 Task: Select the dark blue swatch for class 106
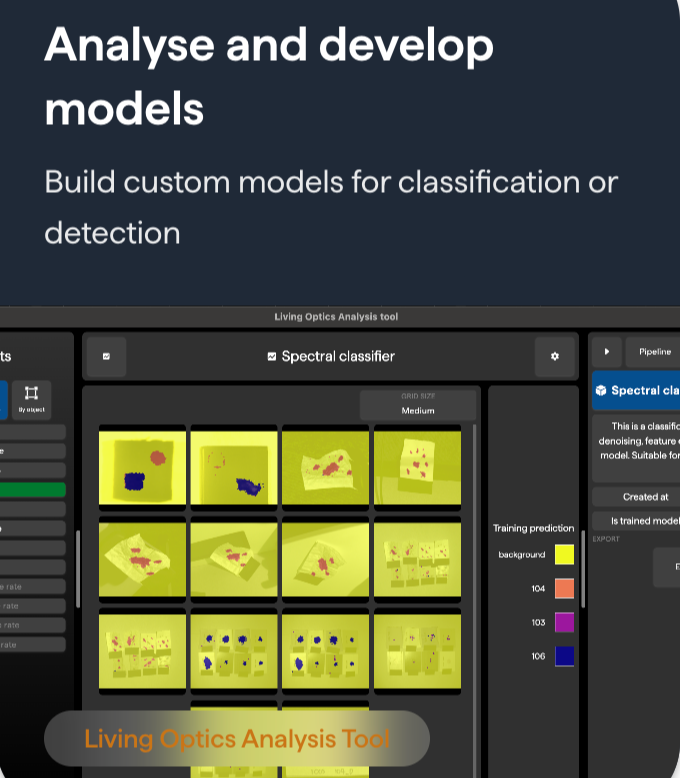(564, 656)
